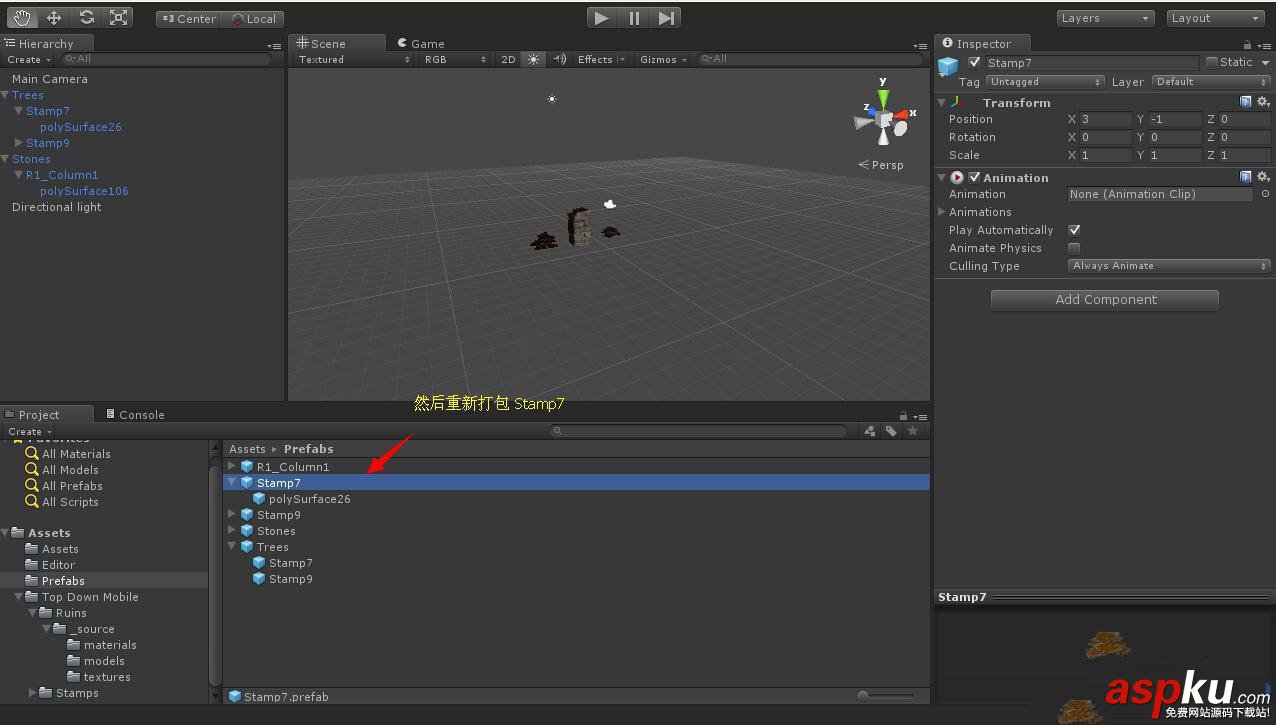This screenshot has height=725, width=1276.
Task: Open the scene Effects menu
Action: tap(601, 59)
